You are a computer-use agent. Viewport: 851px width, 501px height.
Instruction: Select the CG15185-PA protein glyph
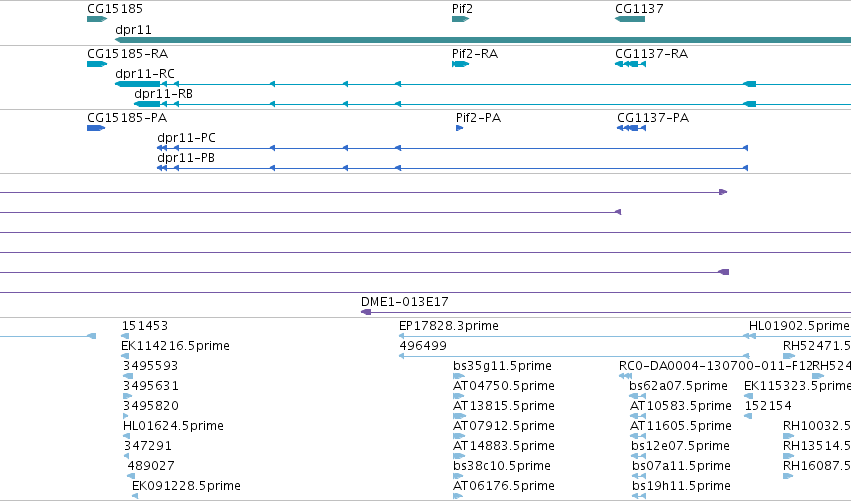pos(96,128)
